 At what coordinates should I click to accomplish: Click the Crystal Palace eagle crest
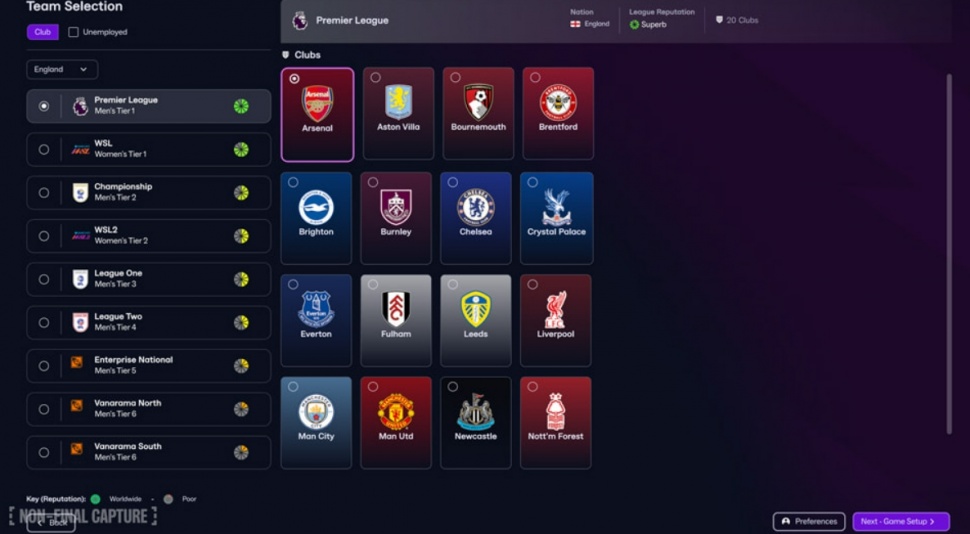pyautogui.click(x=556, y=207)
